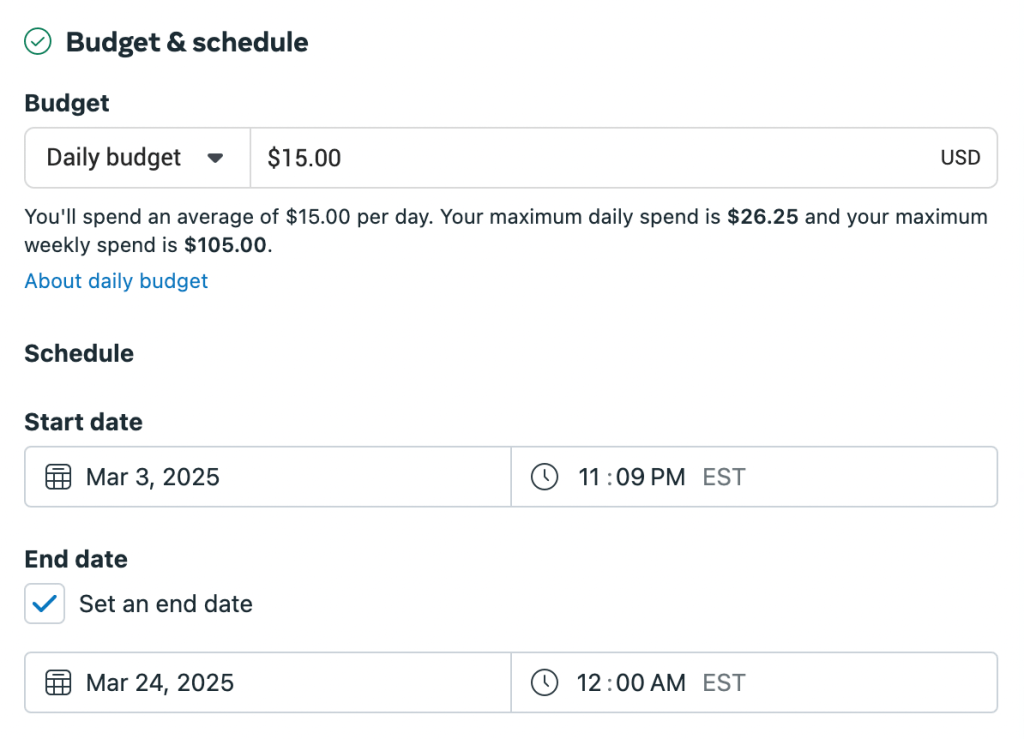Image resolution: width=1024 pixels, height=739 pixels.
Task: Click the start time minutes 09
Action: 626,477
